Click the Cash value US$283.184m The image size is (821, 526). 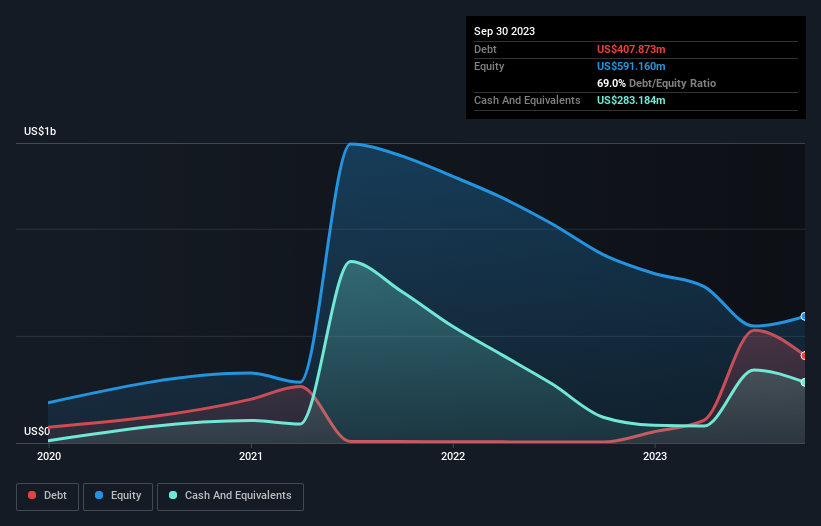pyautogui.click(x=631, y=100)
